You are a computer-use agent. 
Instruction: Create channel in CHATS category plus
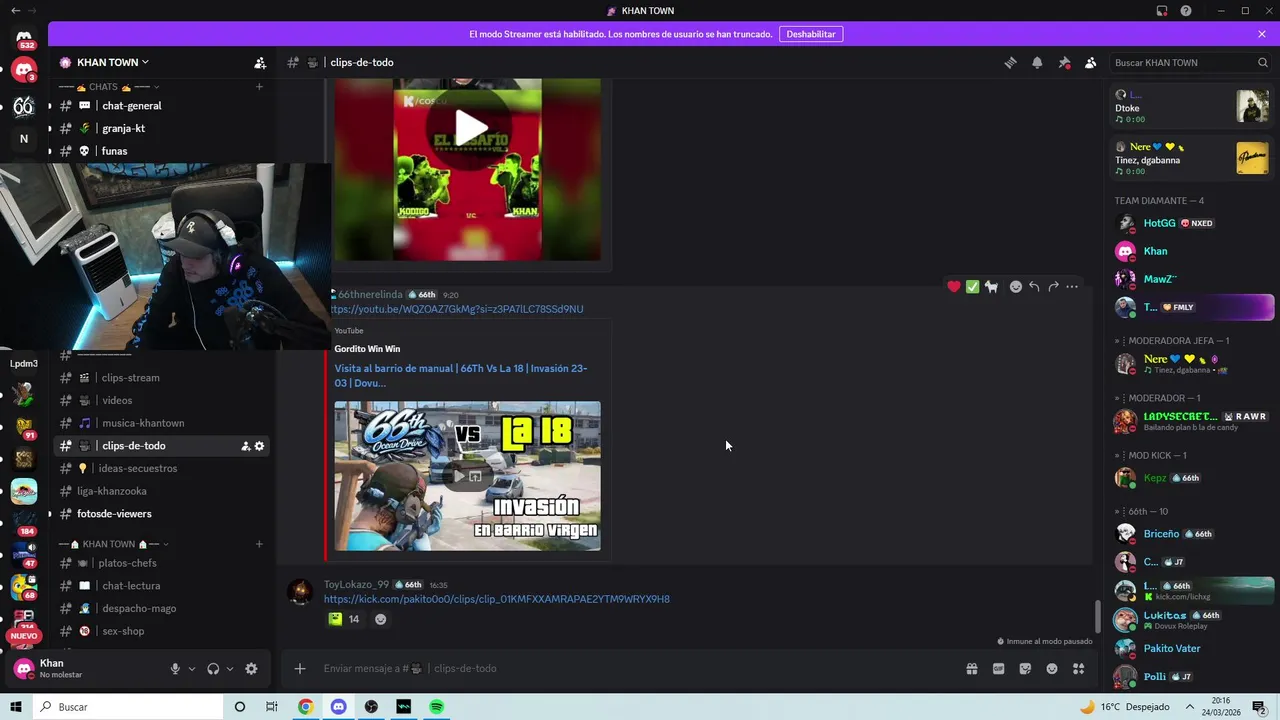coord(259,87)
